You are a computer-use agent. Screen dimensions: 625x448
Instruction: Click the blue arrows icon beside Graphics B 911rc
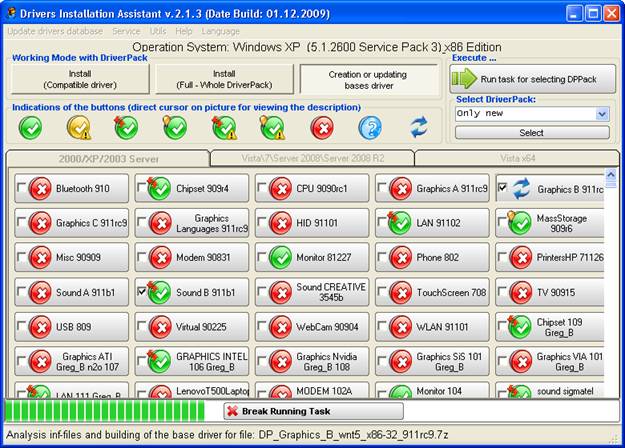click(x=521, y=188)
